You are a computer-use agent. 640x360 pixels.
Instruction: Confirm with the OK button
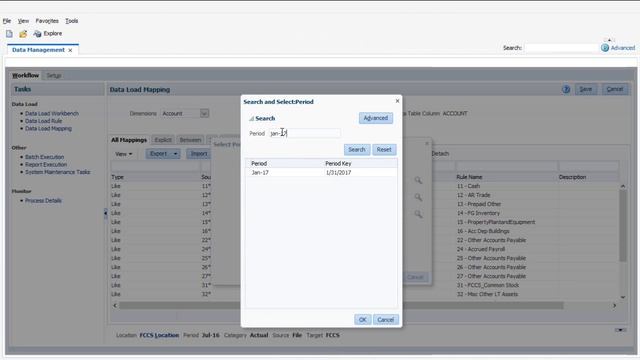point(362,320)
